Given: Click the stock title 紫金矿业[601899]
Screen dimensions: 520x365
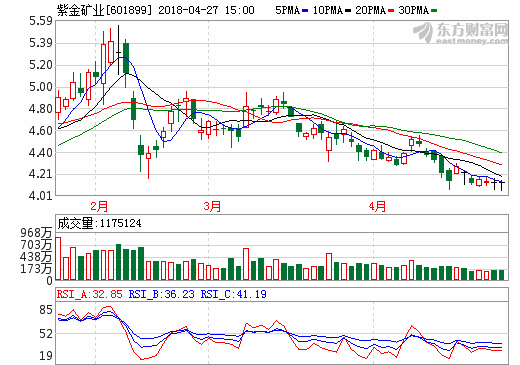Looking at the screenshot, I should click(104, 10).
